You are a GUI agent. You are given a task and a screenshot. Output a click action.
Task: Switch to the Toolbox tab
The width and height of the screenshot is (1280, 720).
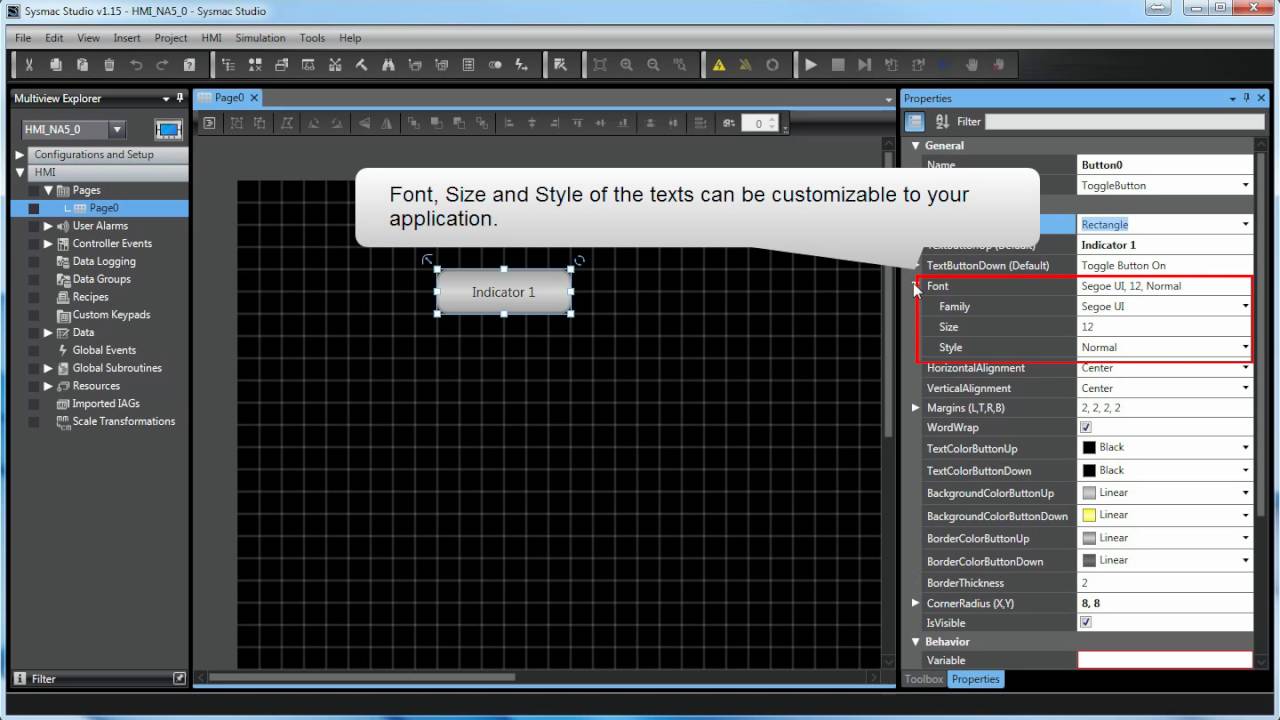(924, 679)
